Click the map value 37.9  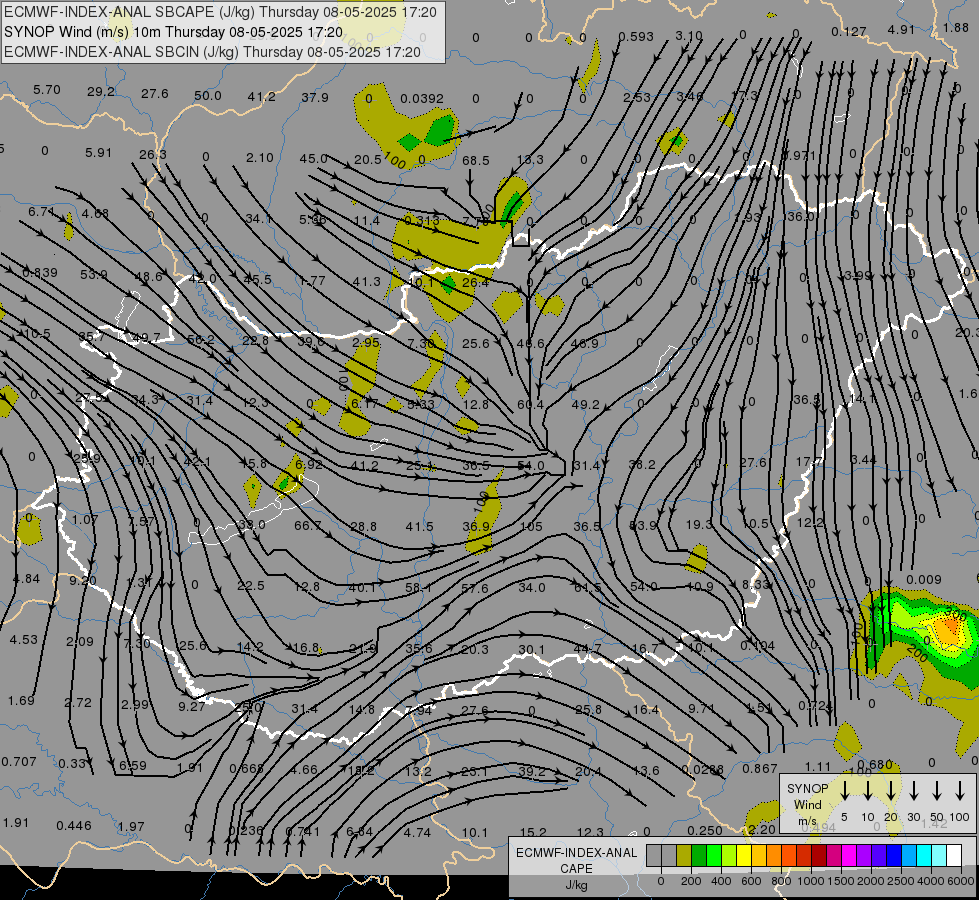tap(315, 97)
